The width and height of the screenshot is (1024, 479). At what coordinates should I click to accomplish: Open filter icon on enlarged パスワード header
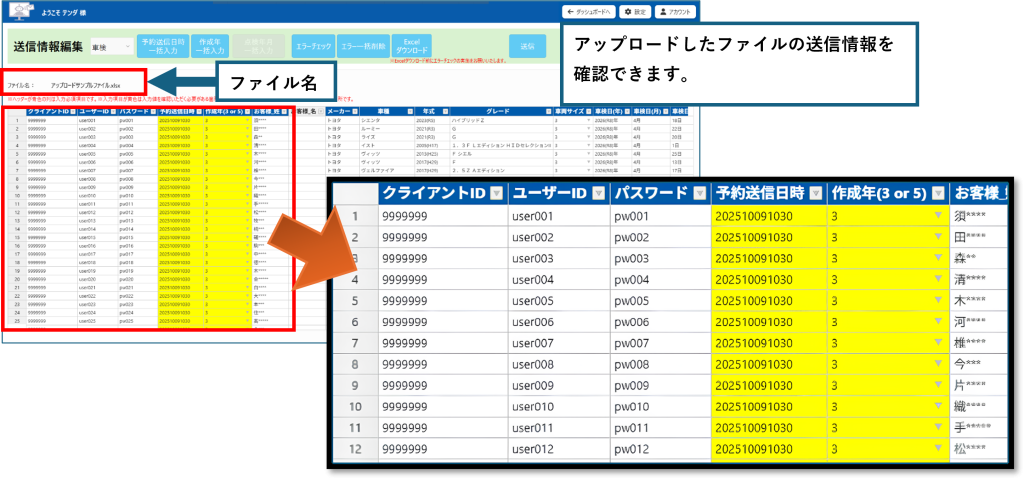pos(699,193)
